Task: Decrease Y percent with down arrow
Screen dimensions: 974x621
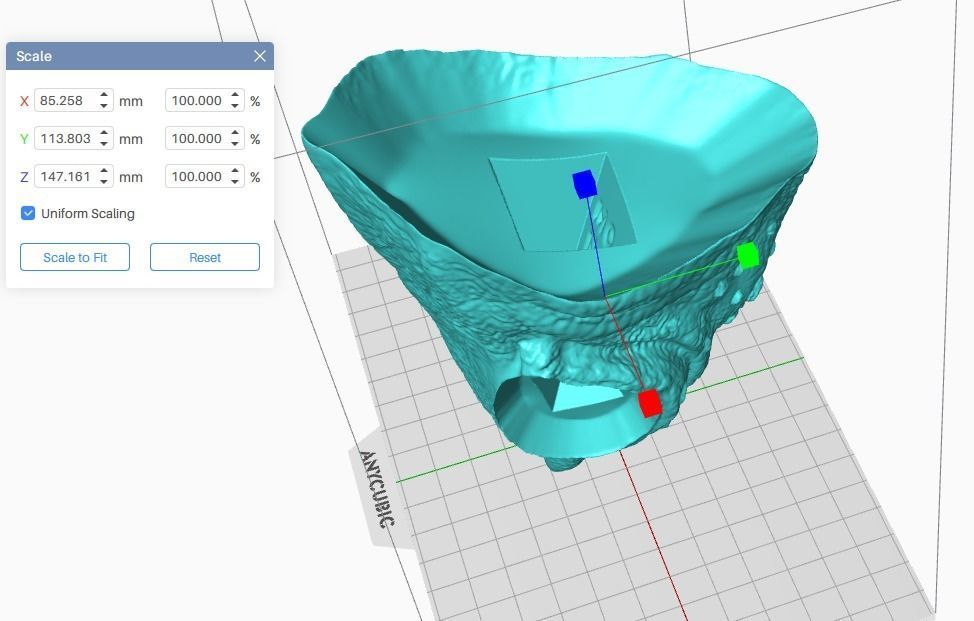Action: tap(235, 144)
